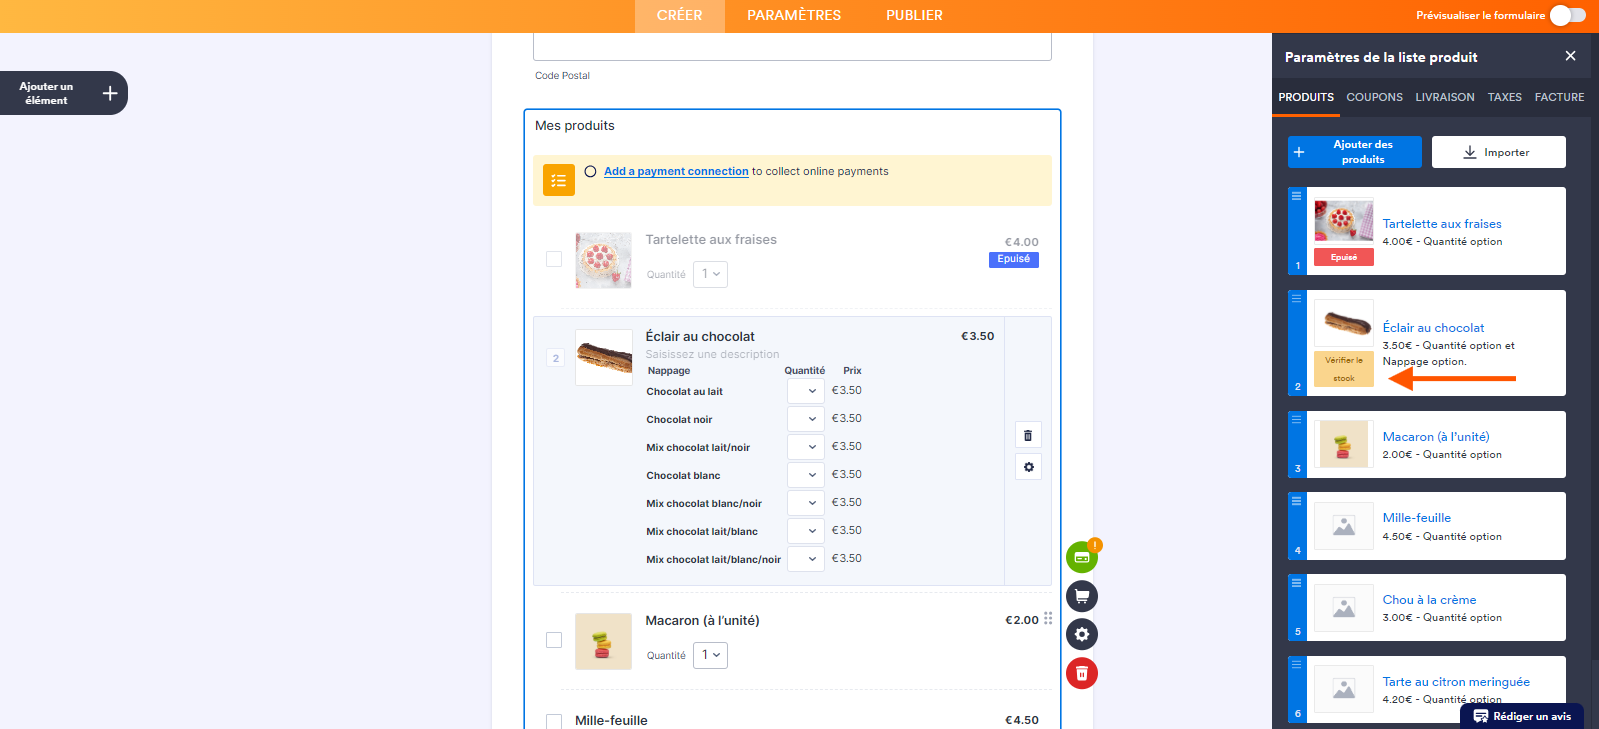The width and height of the screenshot is (1599, 729).
Task: Click the Add a payment connection link
Action: point(676,171)
